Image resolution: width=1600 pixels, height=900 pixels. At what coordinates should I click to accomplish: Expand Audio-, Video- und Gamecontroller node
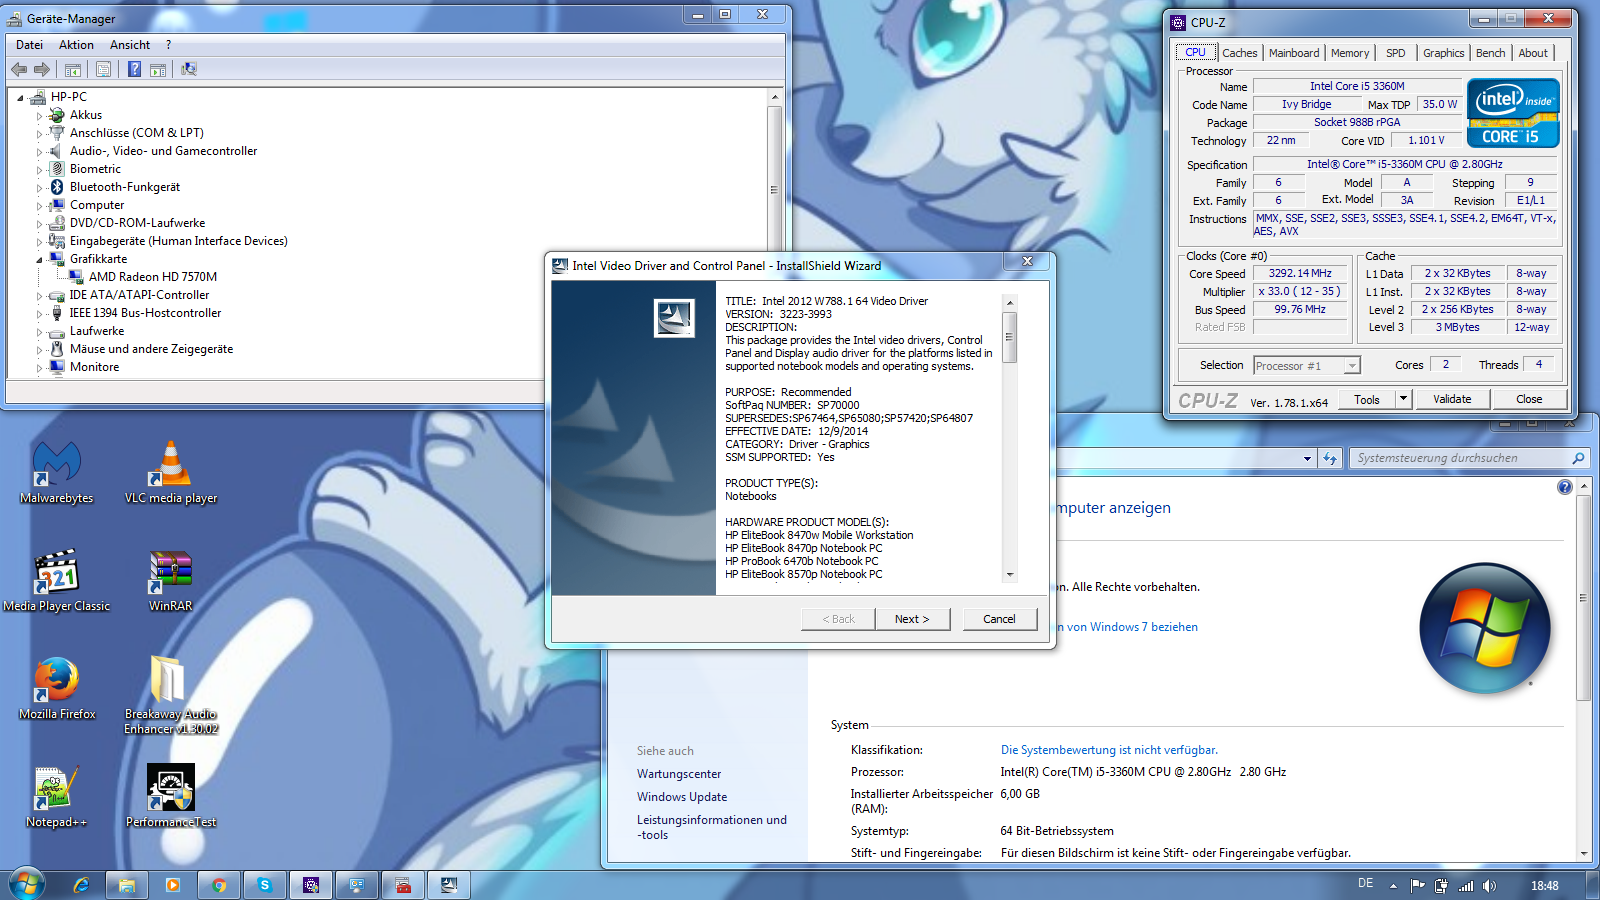tap(39, 152)
